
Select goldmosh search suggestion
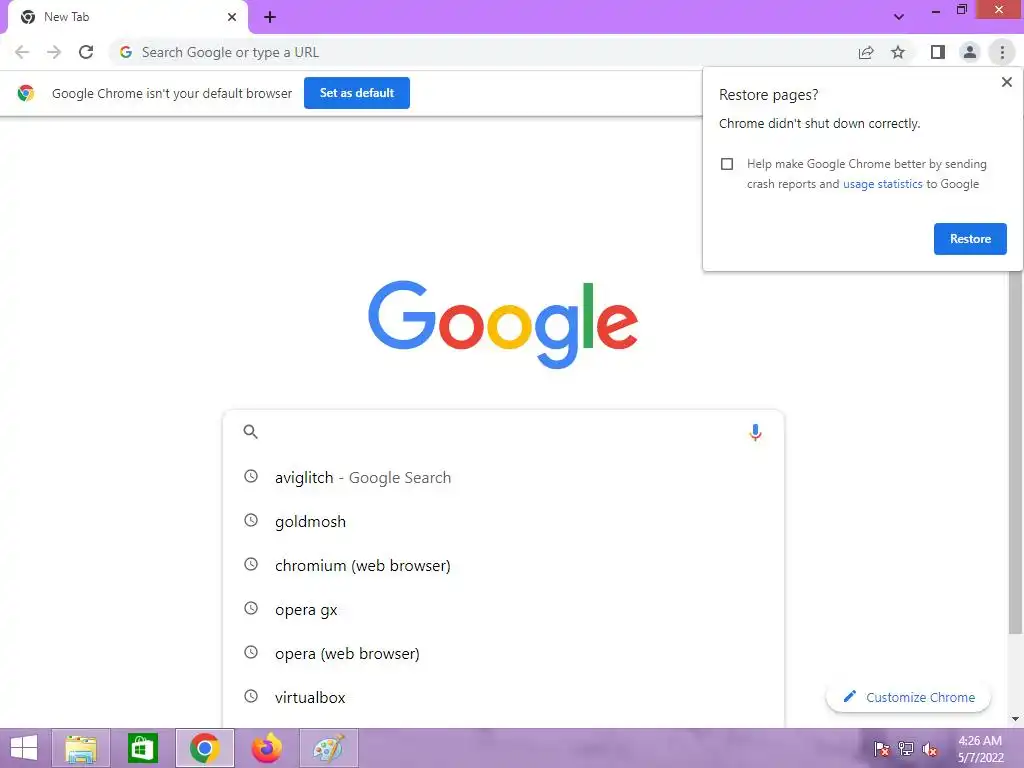click(x=503, y=521)
